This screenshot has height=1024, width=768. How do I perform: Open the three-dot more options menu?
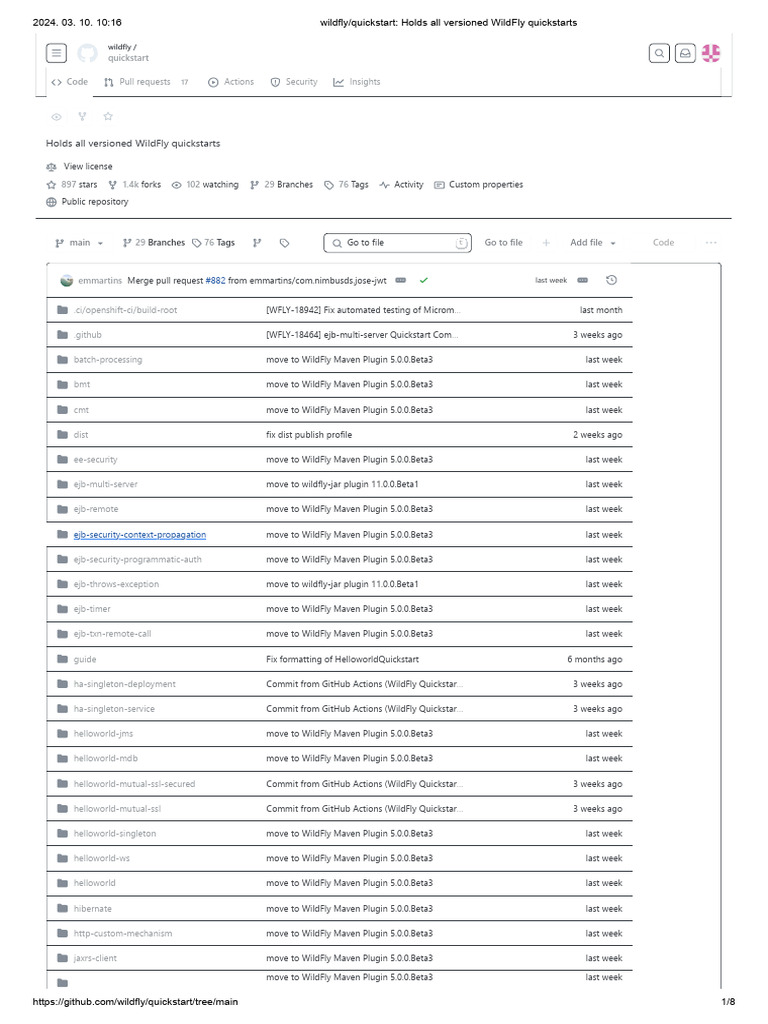(x=711, y=243)
